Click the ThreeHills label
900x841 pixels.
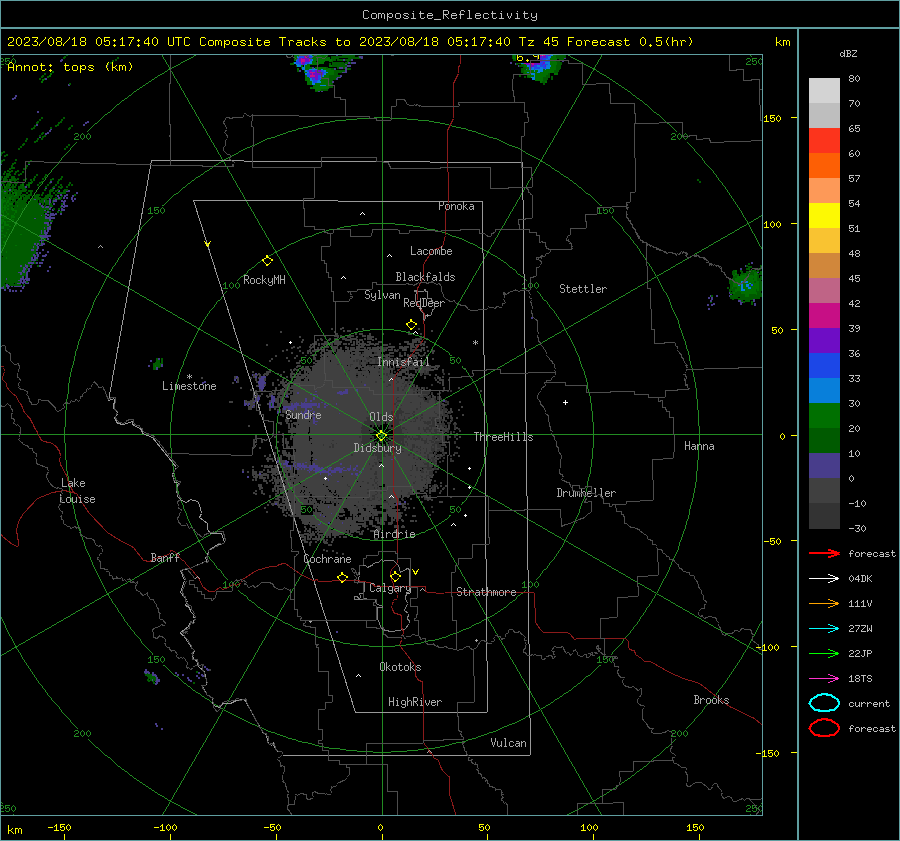click(503, 437)
